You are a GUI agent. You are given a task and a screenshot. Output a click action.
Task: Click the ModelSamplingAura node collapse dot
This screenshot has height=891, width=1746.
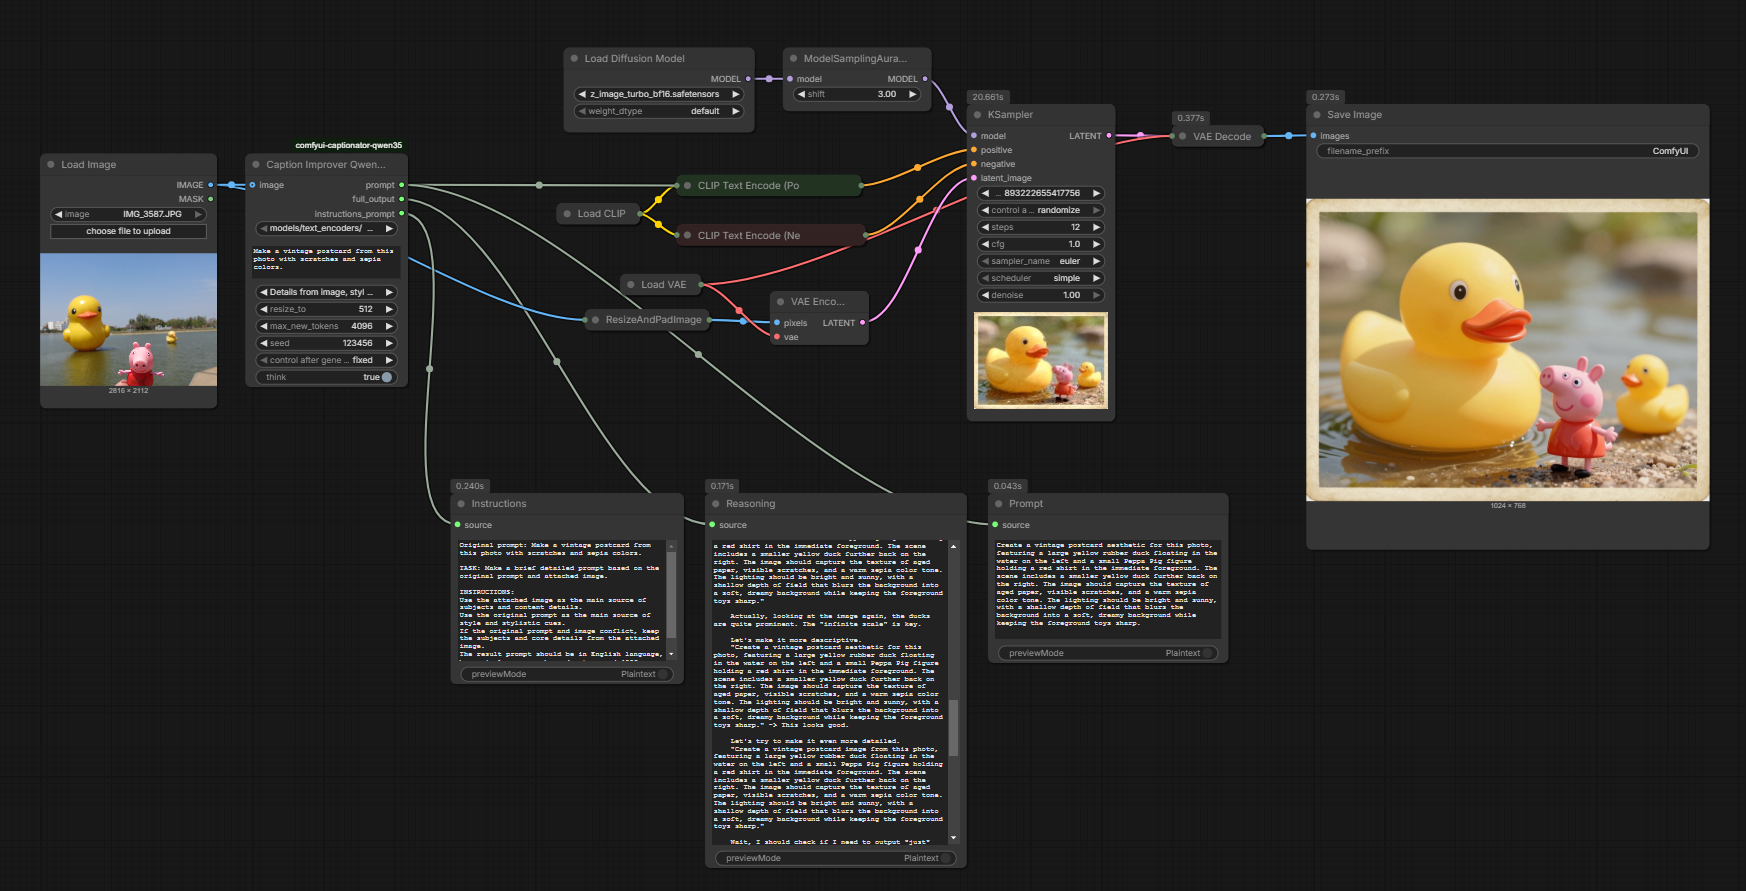click(793, 59)
